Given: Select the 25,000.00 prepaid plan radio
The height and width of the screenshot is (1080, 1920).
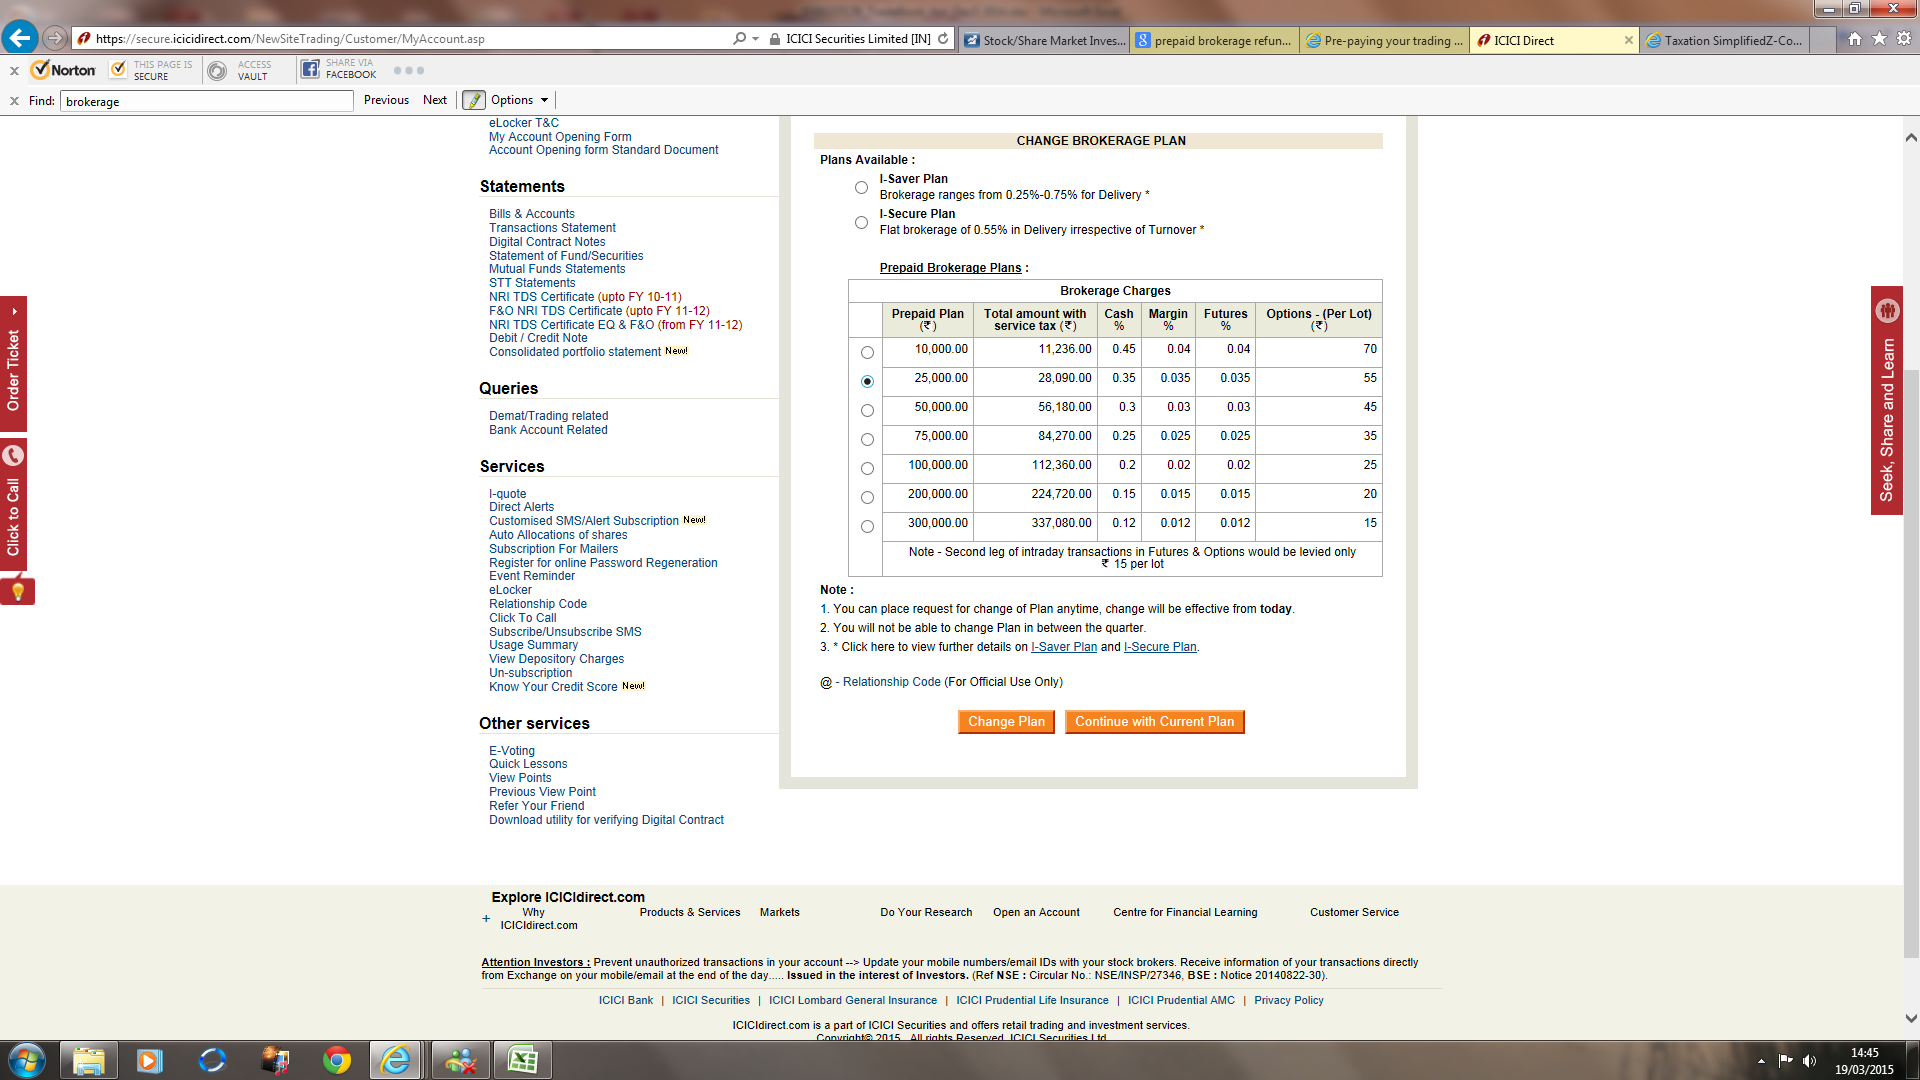Looking at the screenshot, I should tap(867, 382).
